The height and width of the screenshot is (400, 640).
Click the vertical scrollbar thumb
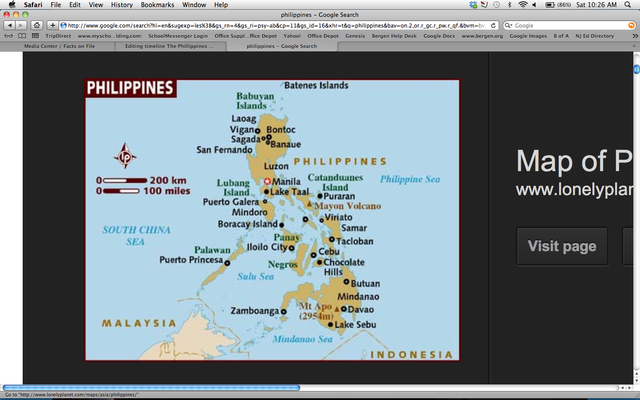tap(636, 69)
